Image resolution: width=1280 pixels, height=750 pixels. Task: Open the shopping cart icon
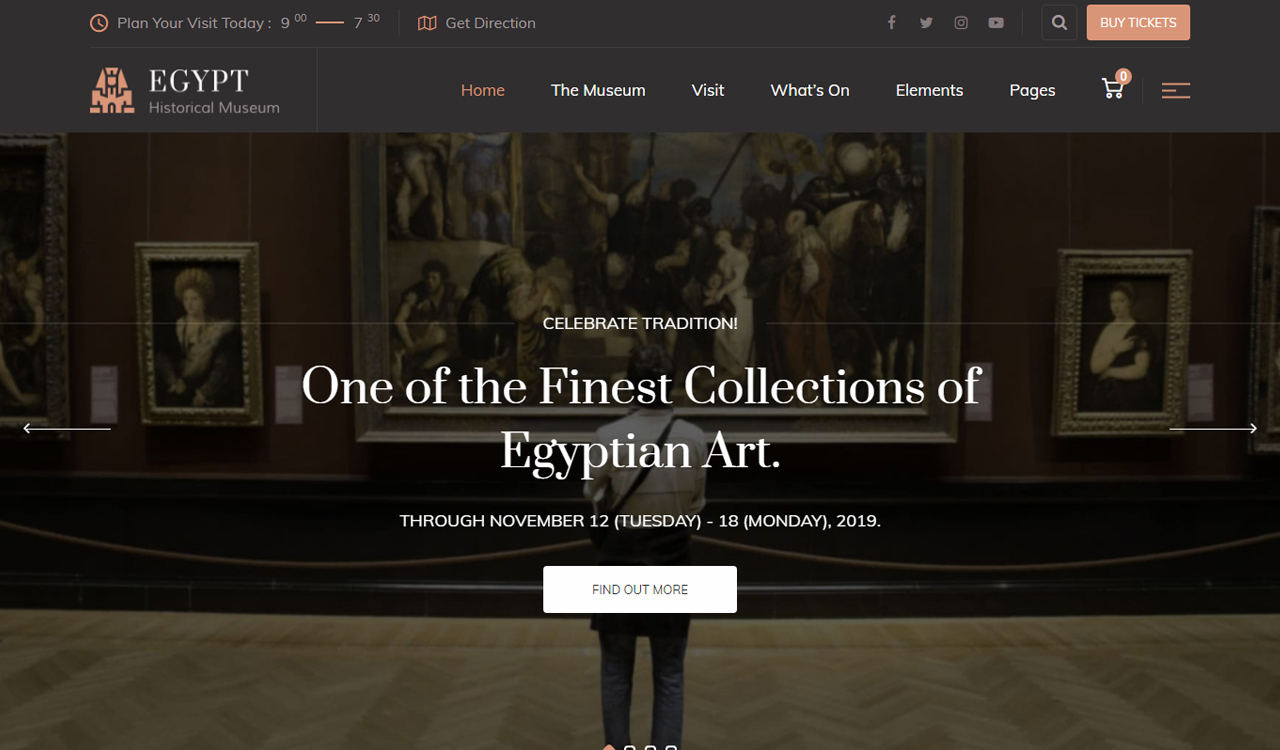[1114, 88]
